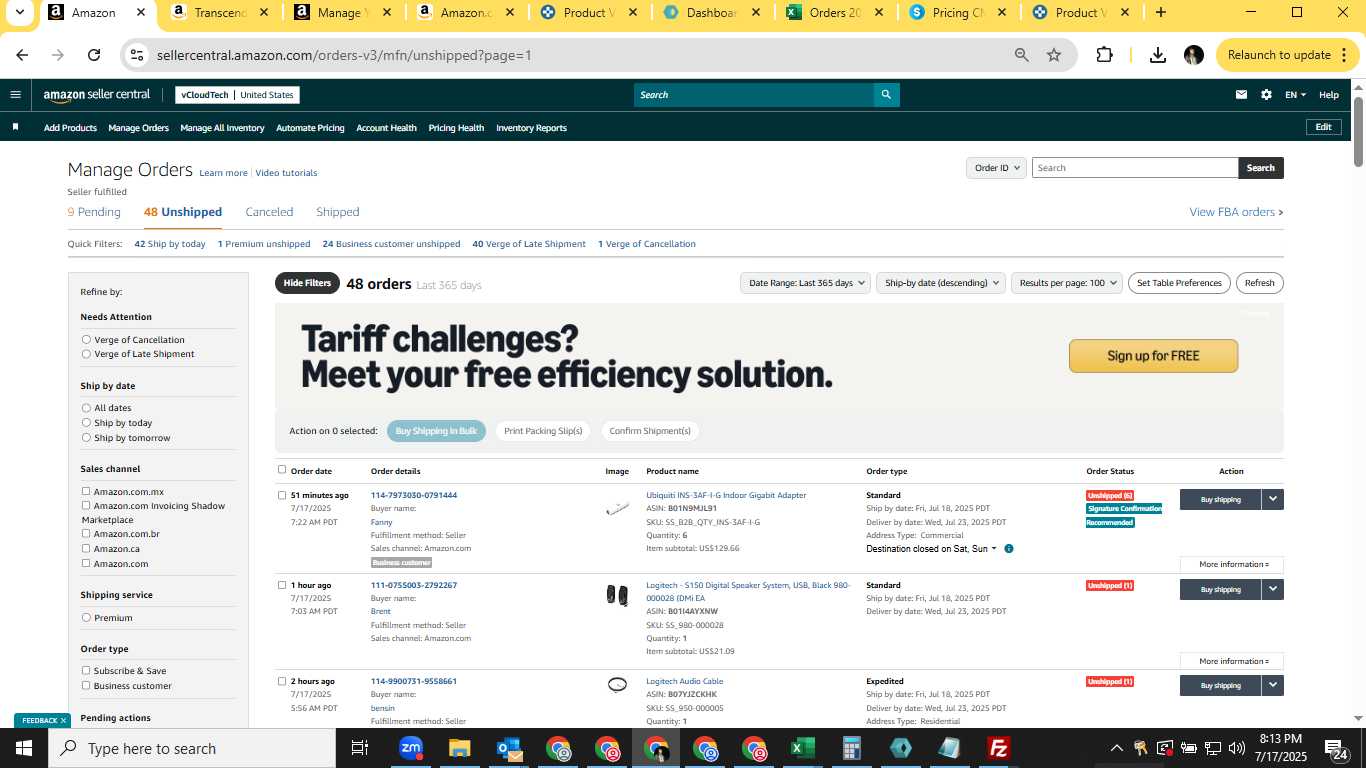The image size is (1366, 768).
Task: Check the Amazon.ca sales channel box
Action: coord(86,548)
